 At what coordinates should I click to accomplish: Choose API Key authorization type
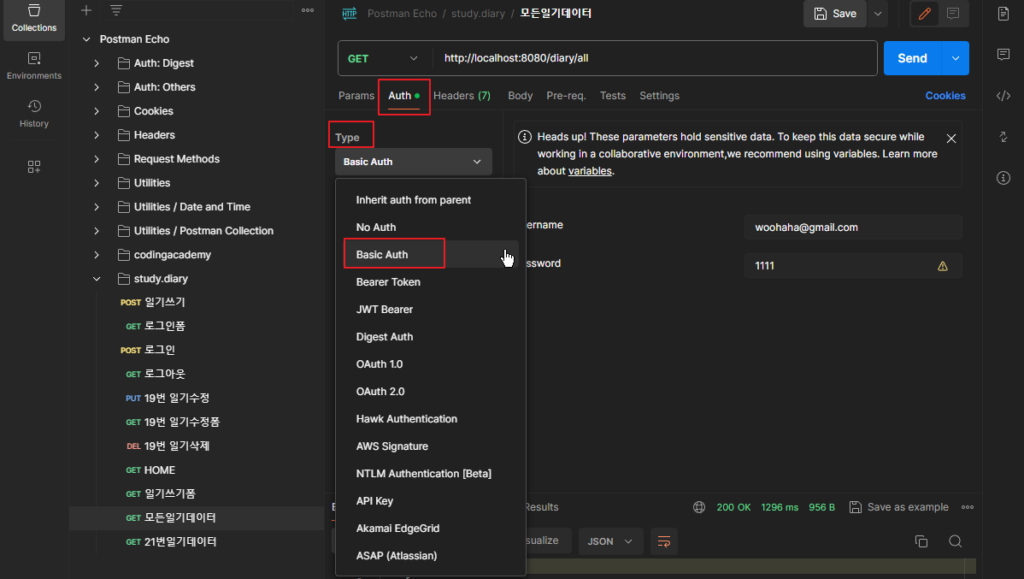[x=431, y=501]
